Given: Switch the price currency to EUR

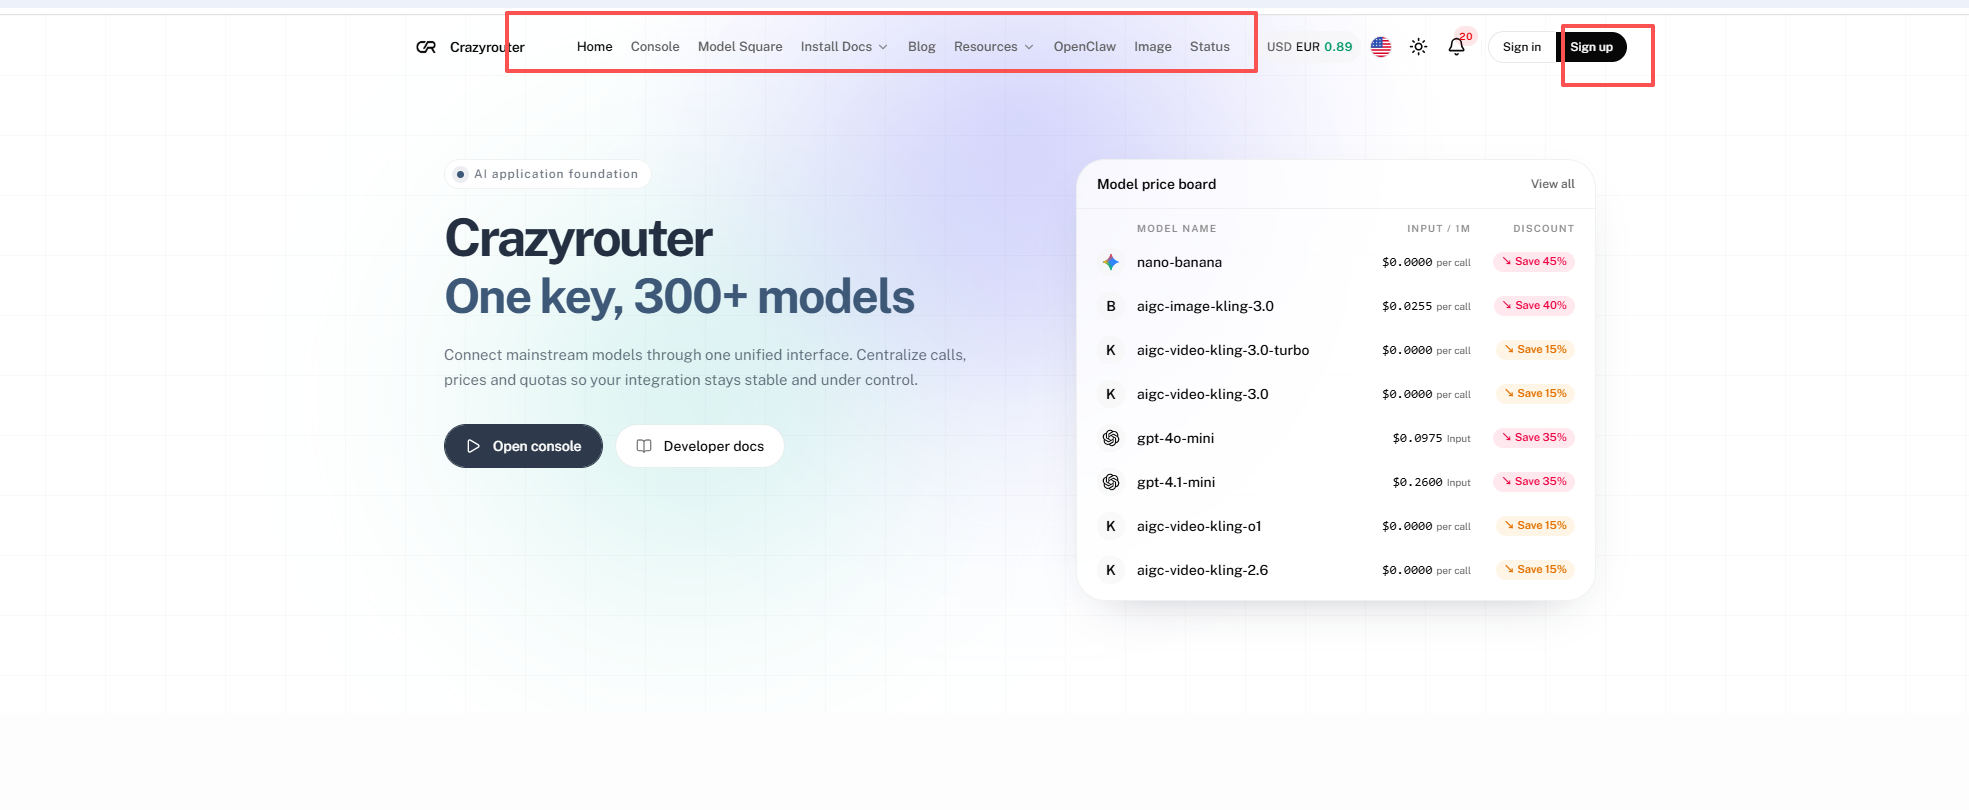Looking at the screenshot, I should (1308, 47).
